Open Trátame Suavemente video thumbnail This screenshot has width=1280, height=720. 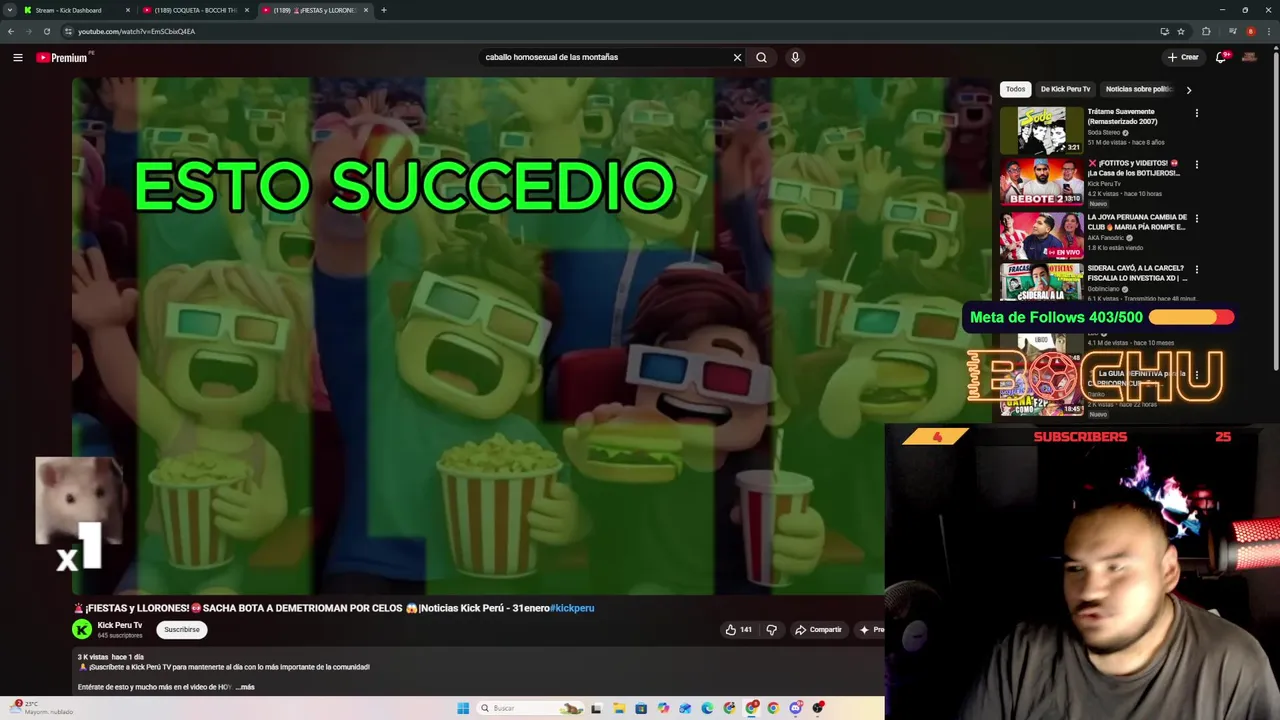pos(1041,130)
